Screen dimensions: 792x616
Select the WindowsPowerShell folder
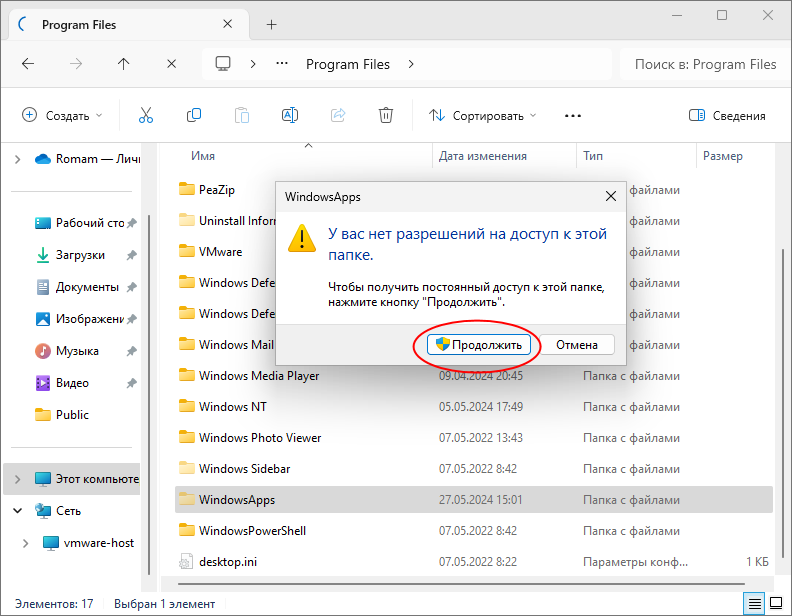click(242, 531)
